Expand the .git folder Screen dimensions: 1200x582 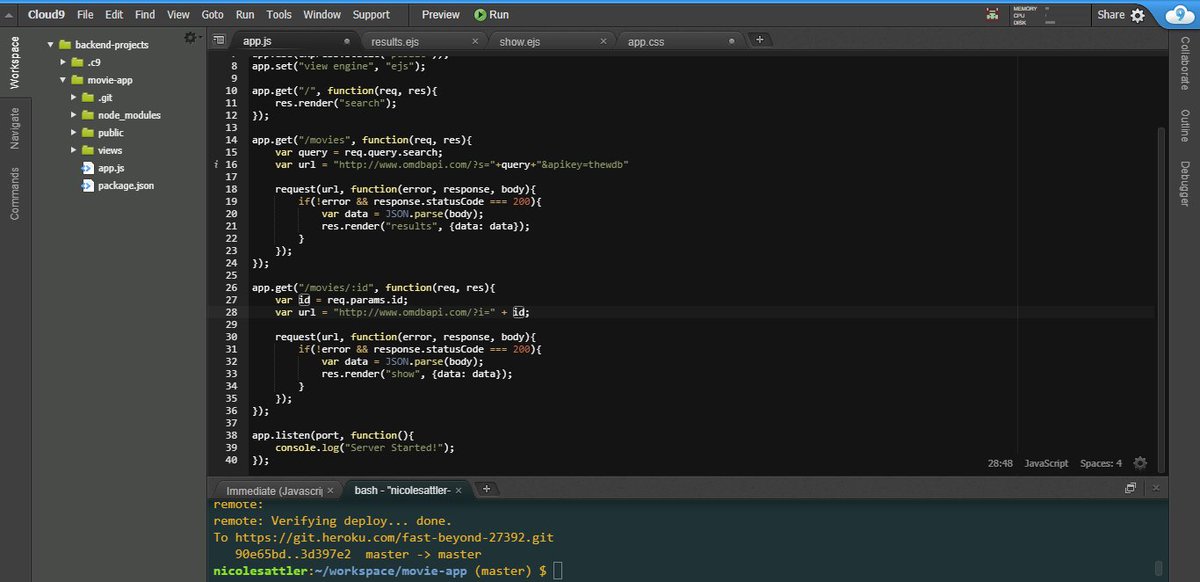[x=75, y=97]
